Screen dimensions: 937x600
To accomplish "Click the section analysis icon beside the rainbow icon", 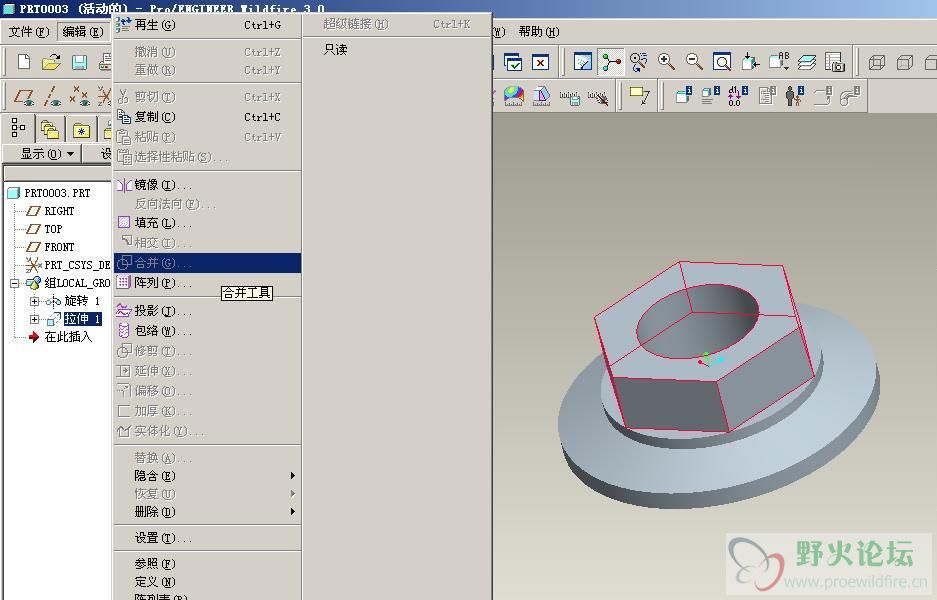I will click(541, 96).
